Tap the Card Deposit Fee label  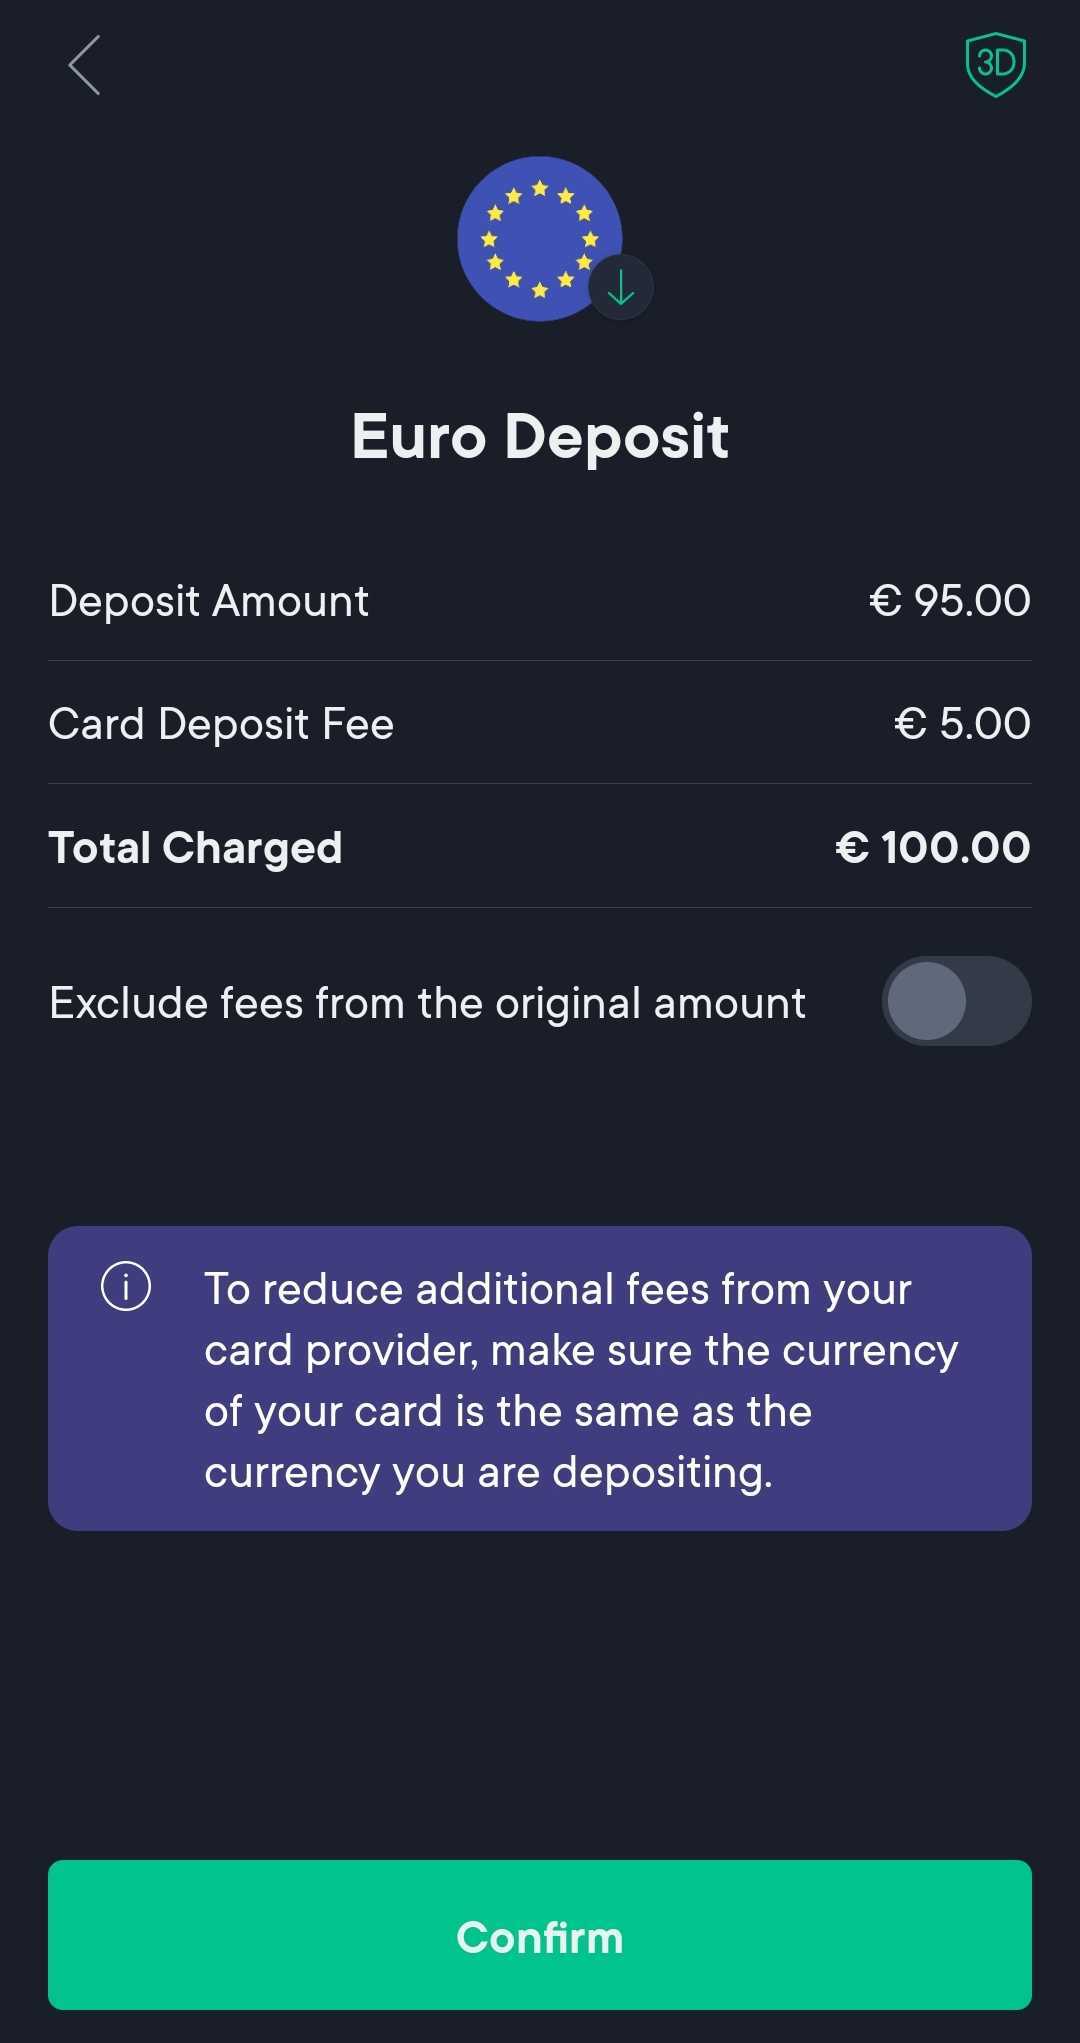(x=221, y=724)
